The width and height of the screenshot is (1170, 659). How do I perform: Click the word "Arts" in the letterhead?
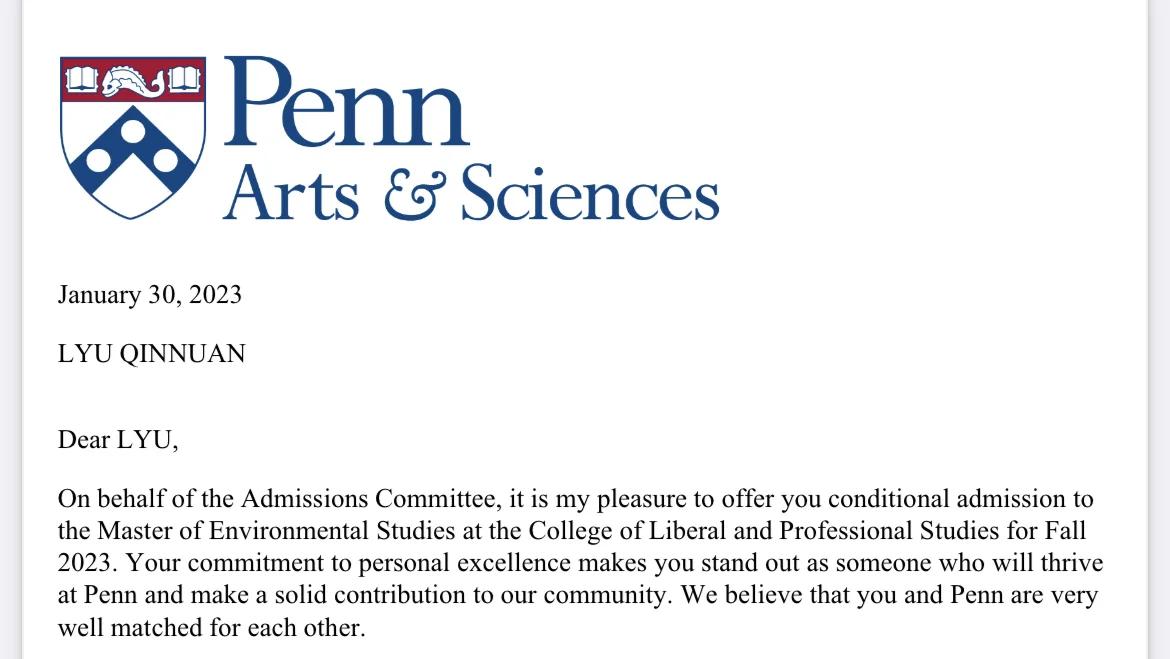[x=291, y=195]
